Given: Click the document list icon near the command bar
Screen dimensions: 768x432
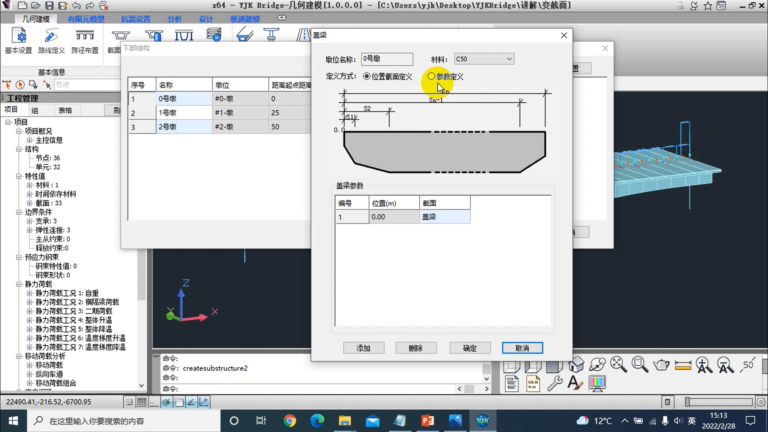Looking at the screenshot, I should click(x=512, y=383).
